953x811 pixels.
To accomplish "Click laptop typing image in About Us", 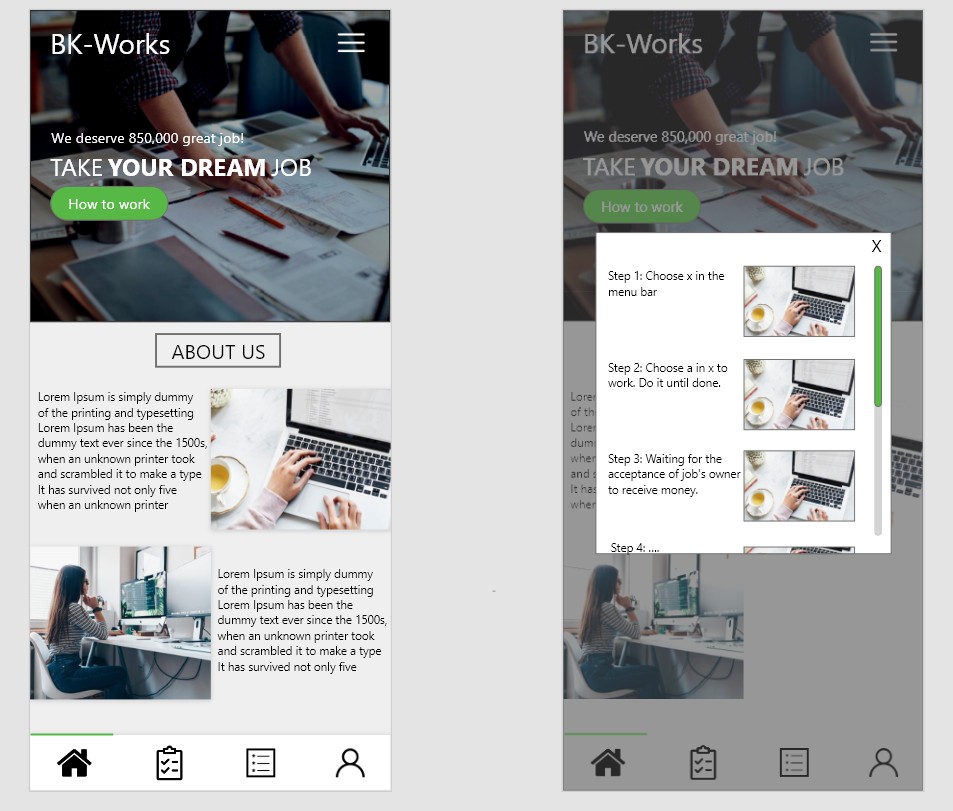I will pos(301,459).
